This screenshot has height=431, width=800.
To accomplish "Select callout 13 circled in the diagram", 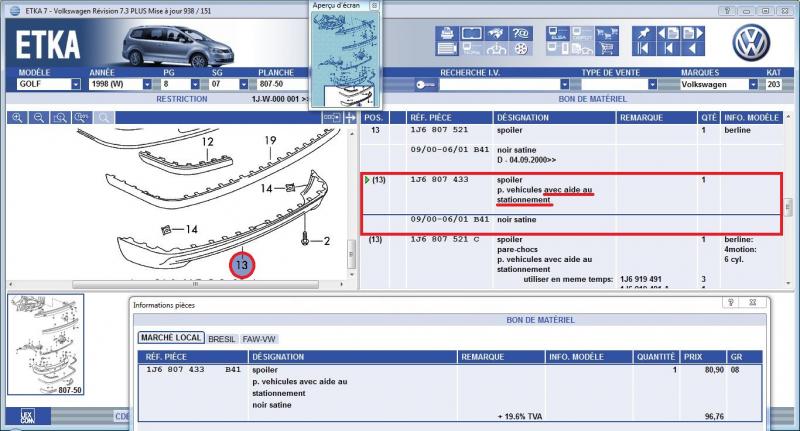I will 242,265.
